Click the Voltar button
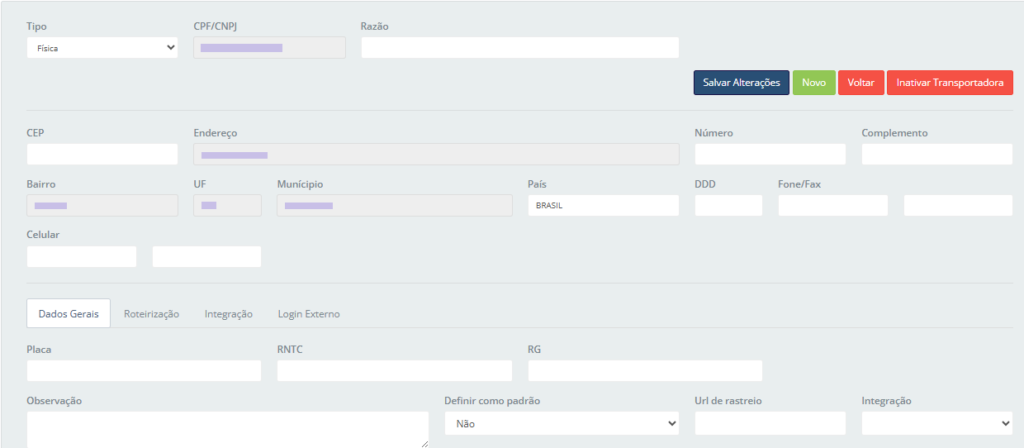Screen dimensions: 1024x448 860,83
